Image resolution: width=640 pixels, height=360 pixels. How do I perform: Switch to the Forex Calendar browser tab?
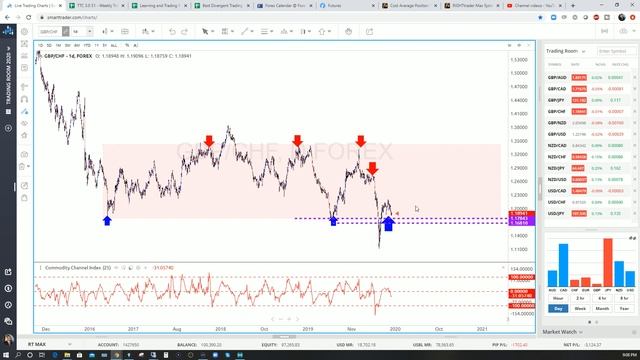click(x=284, y=6)
